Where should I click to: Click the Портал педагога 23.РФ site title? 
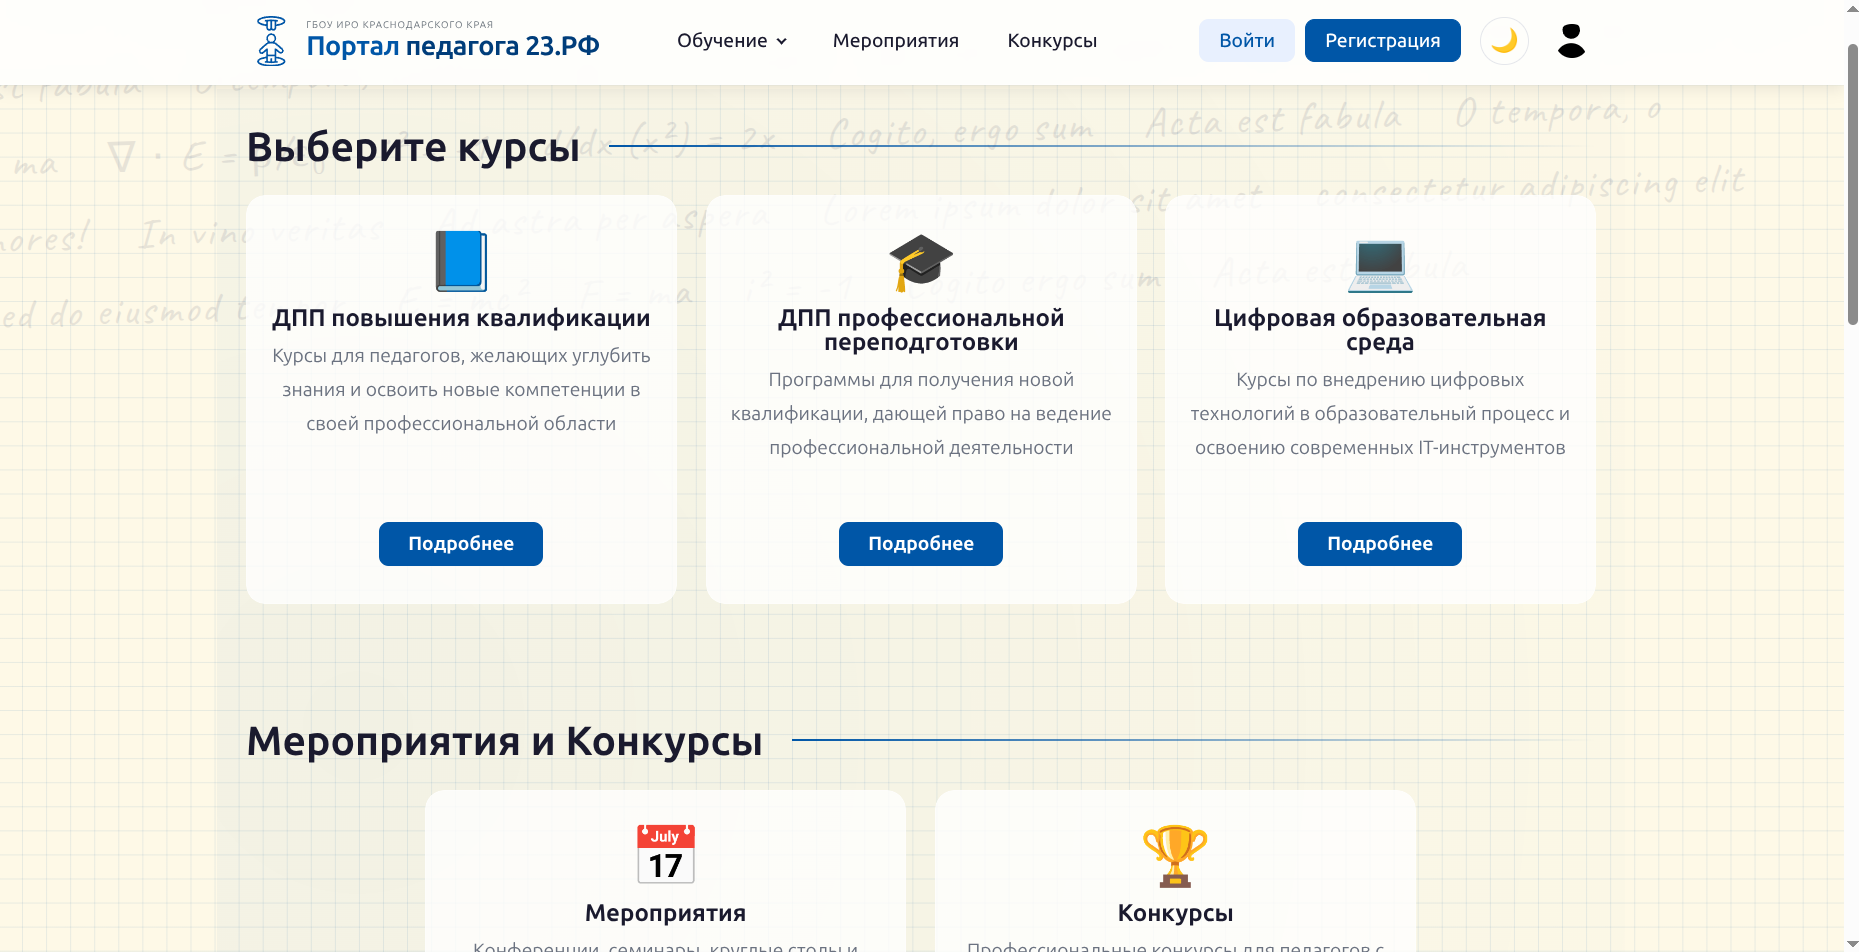coord(453,46)
